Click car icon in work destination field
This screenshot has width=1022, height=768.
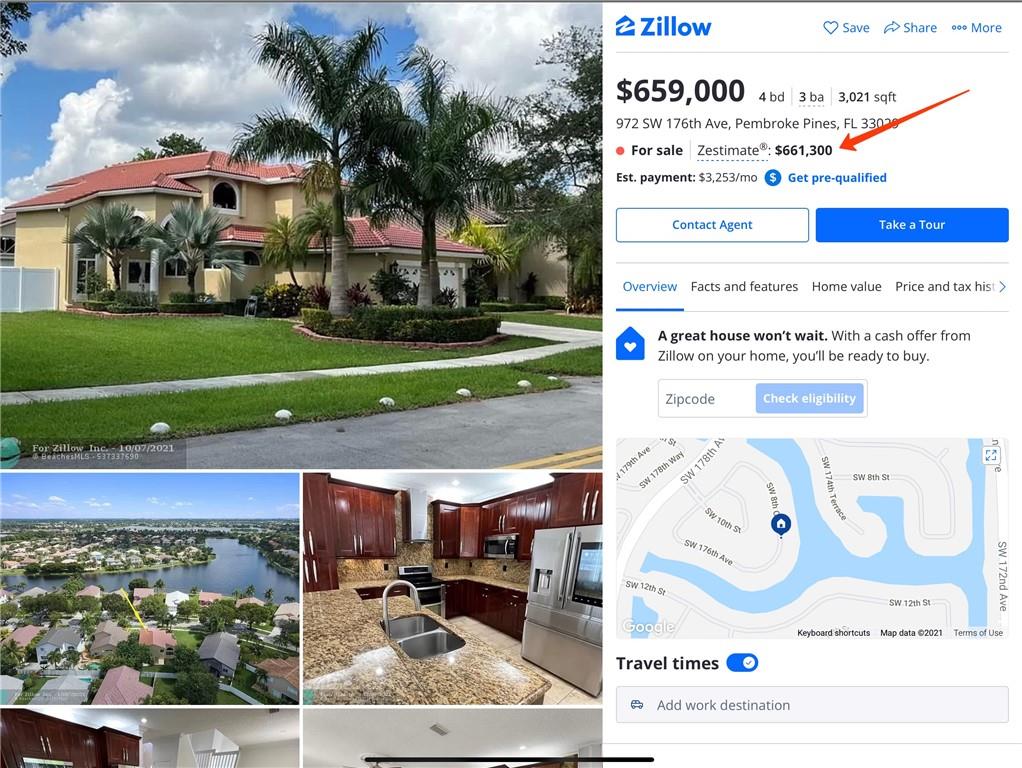pyautogui.click(x=637, y=705)
